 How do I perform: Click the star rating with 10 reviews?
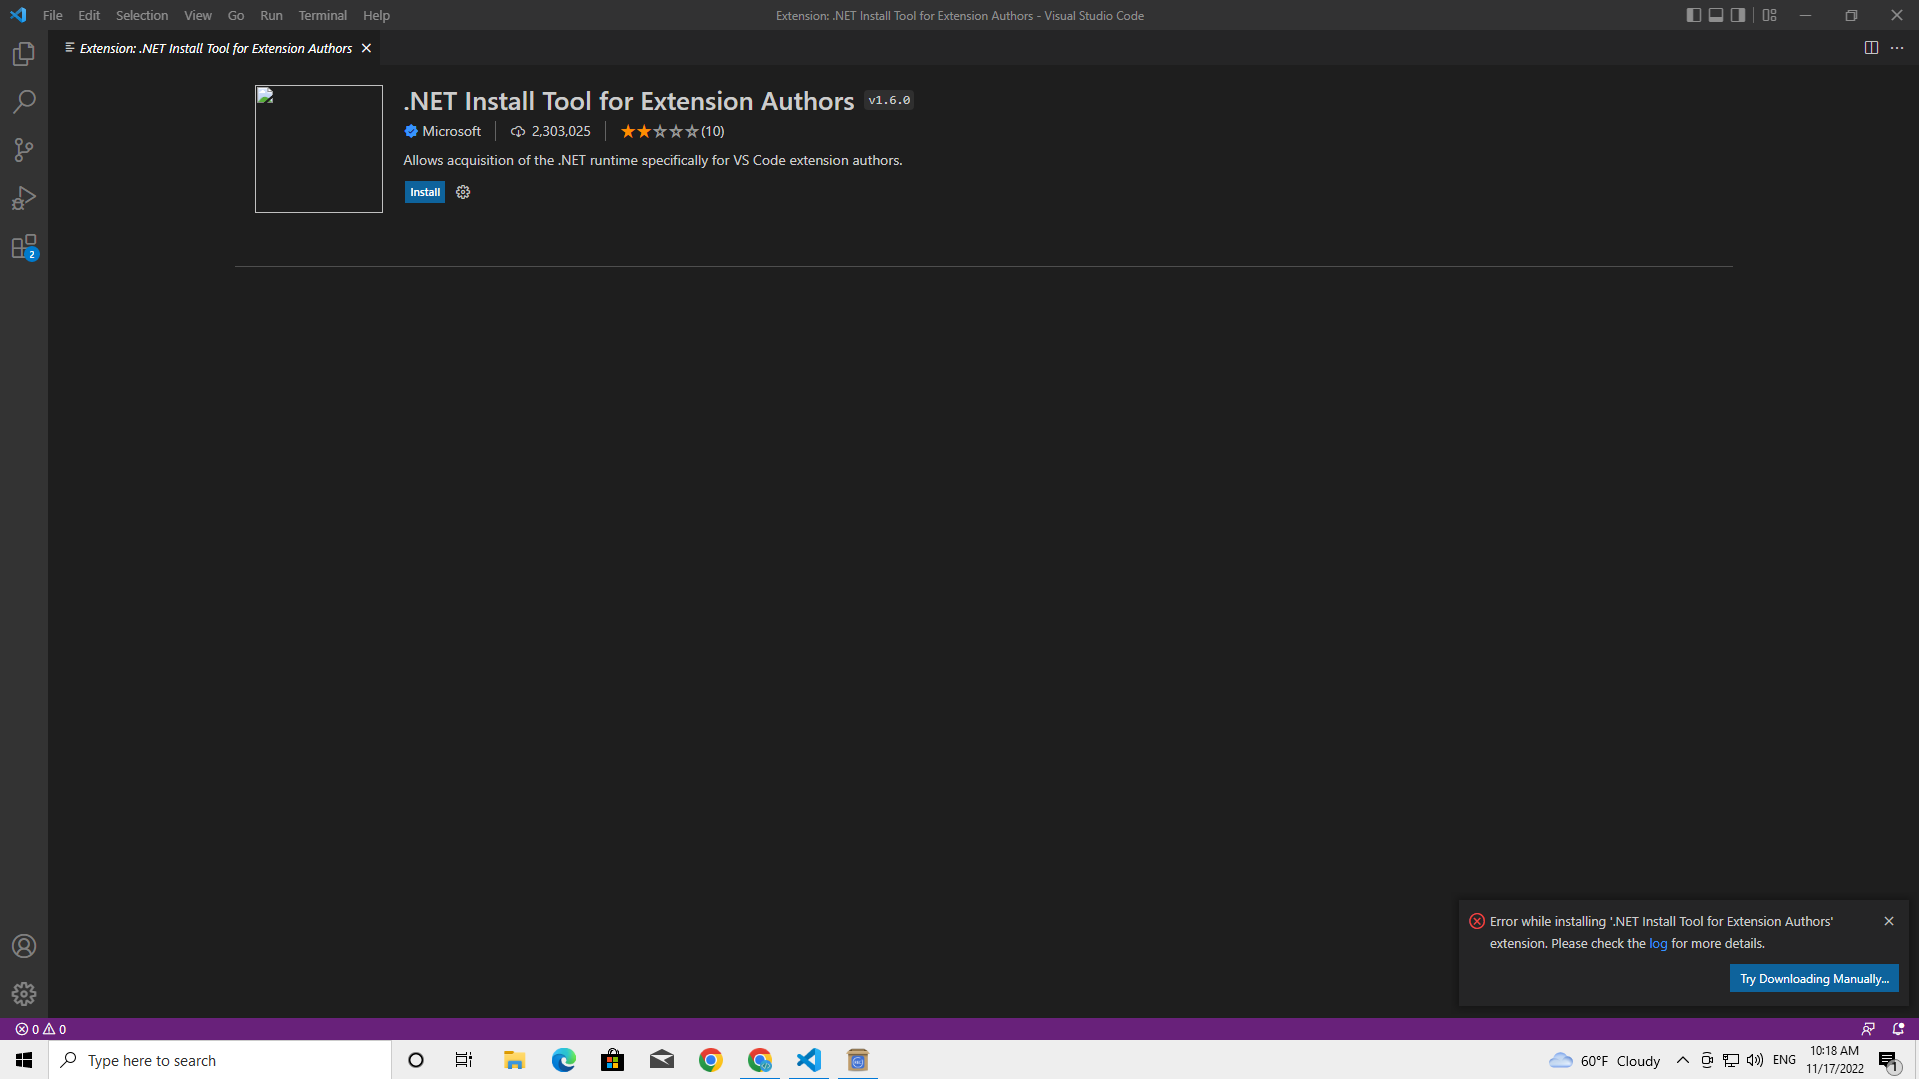pos(672,131)
